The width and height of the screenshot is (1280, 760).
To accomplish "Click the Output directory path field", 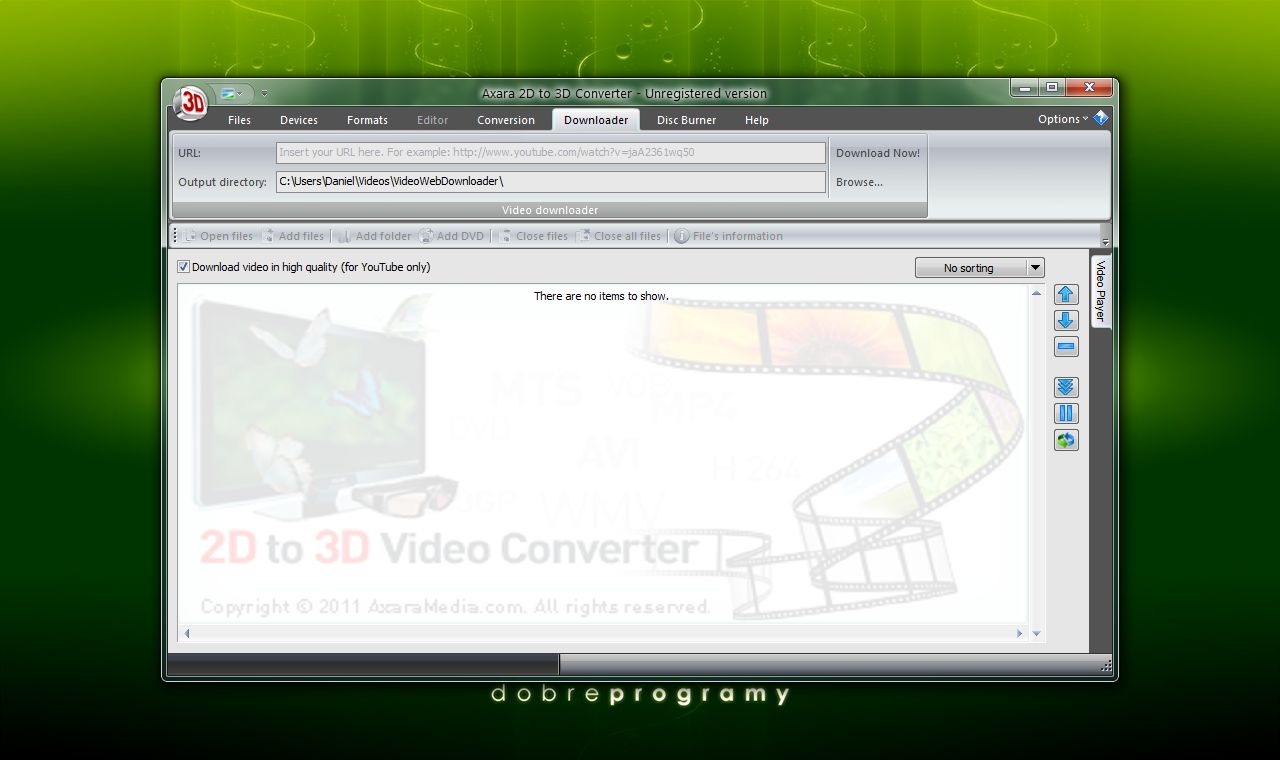I will tap(551, 182).
